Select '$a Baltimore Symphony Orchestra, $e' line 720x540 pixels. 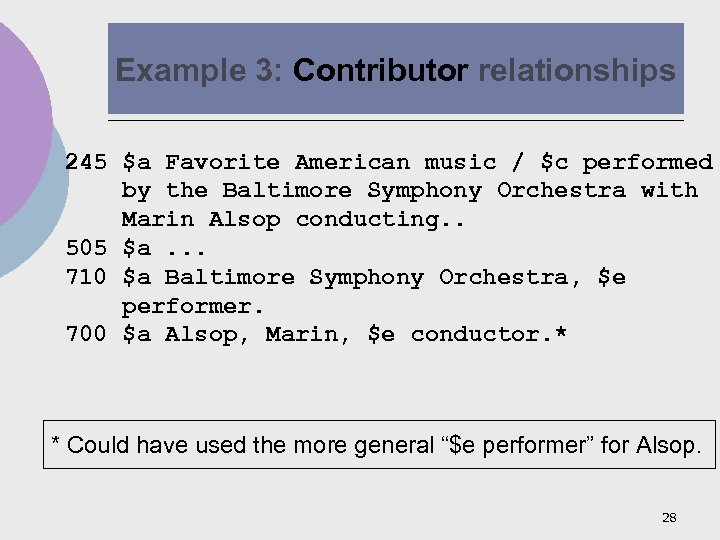(x=373, y=277)
